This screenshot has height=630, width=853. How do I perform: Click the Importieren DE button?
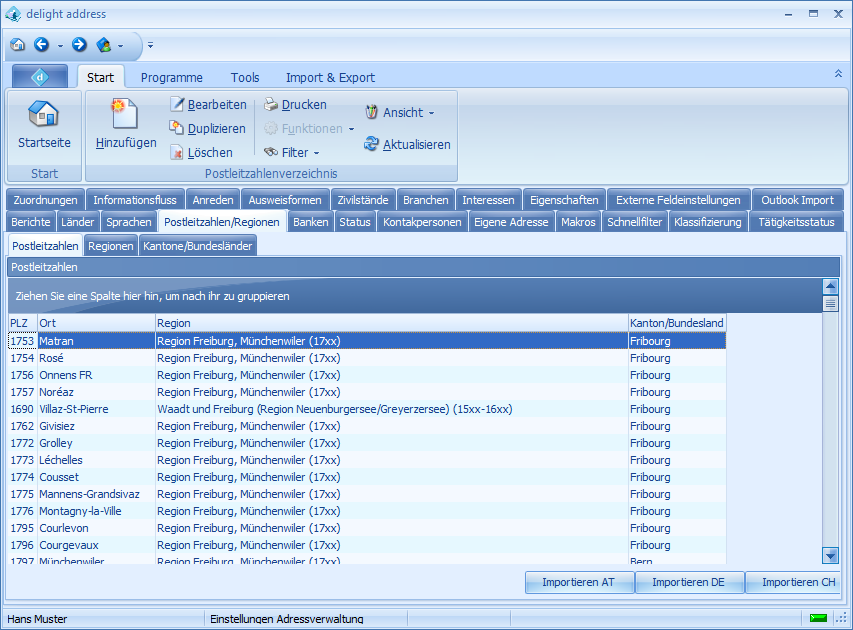click(688, 582)
